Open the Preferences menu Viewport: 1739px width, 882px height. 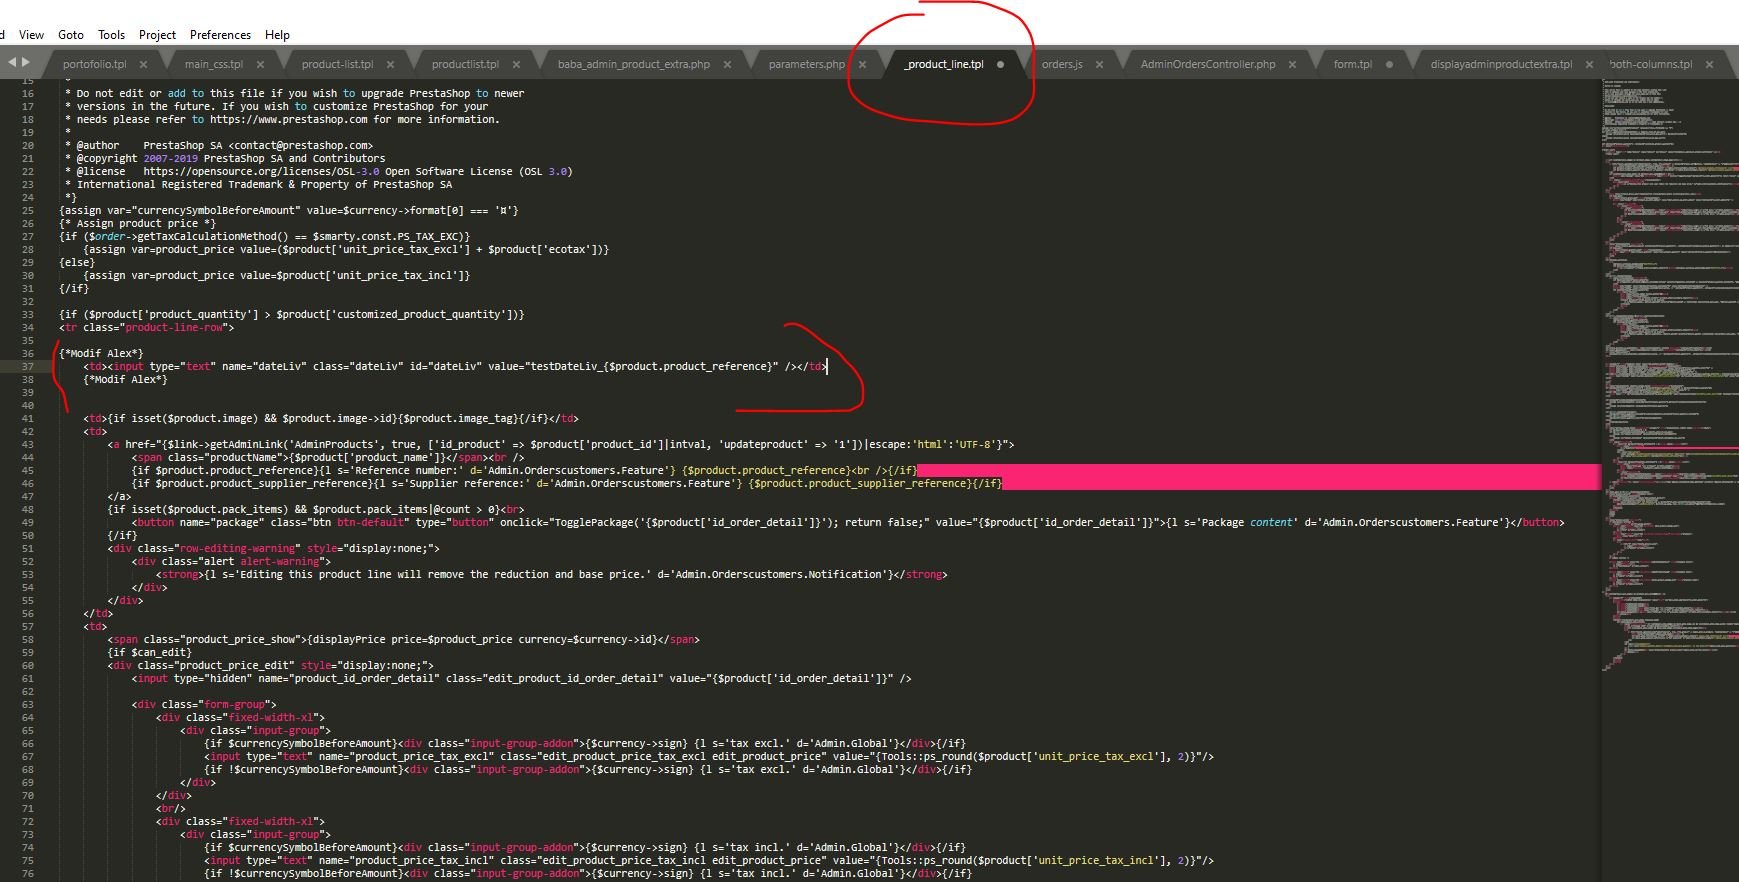(x=220, y=34)
